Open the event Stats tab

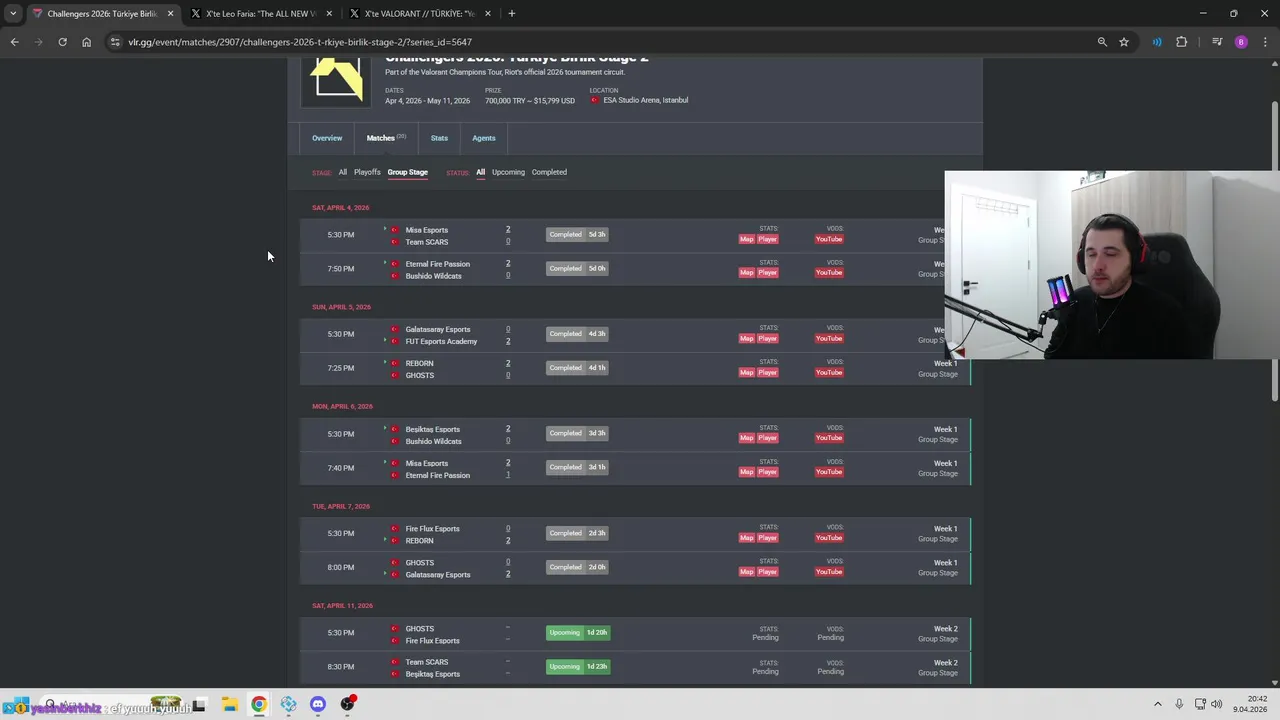(x=439, y=138)
